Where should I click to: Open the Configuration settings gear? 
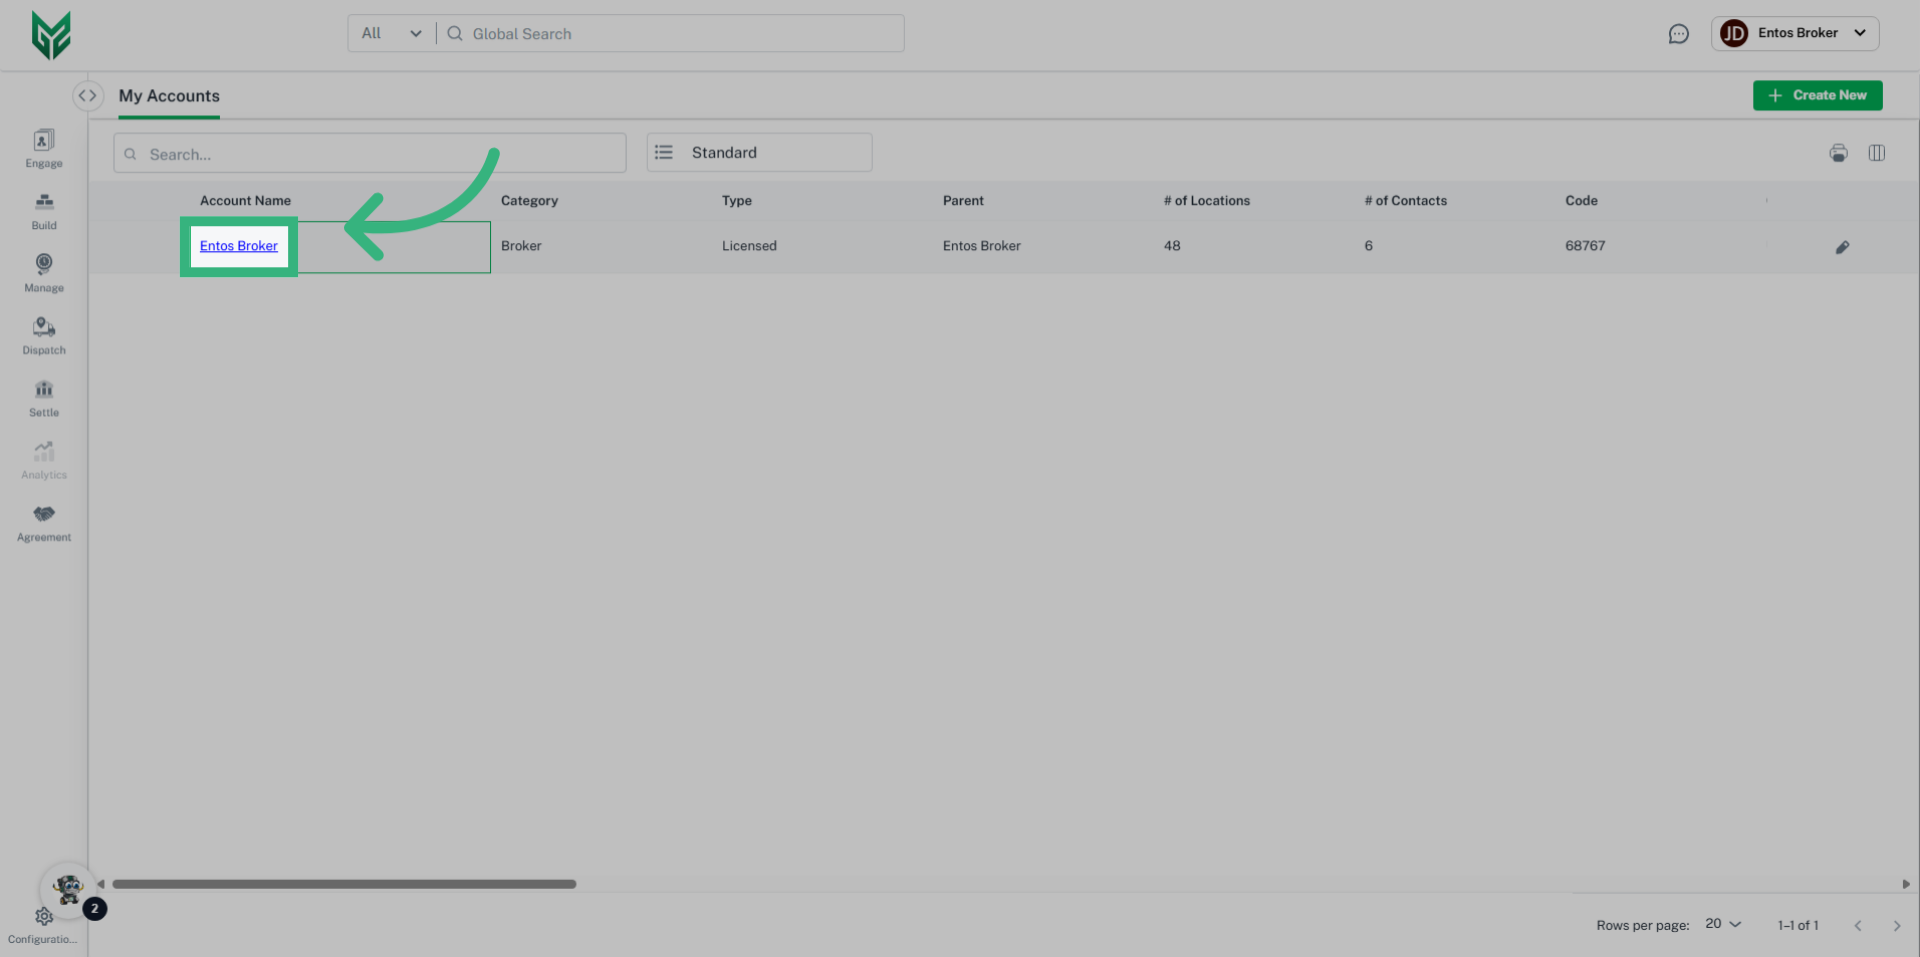pyautogui.click(x=43, y=916)
